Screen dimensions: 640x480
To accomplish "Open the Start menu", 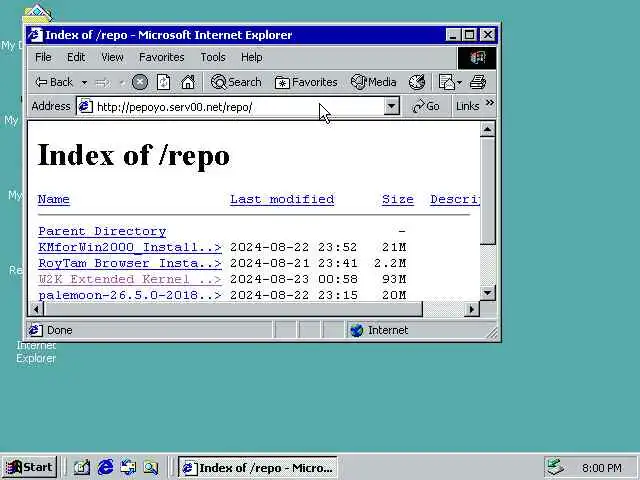I will pyautogui.click(x=30, y=467).
